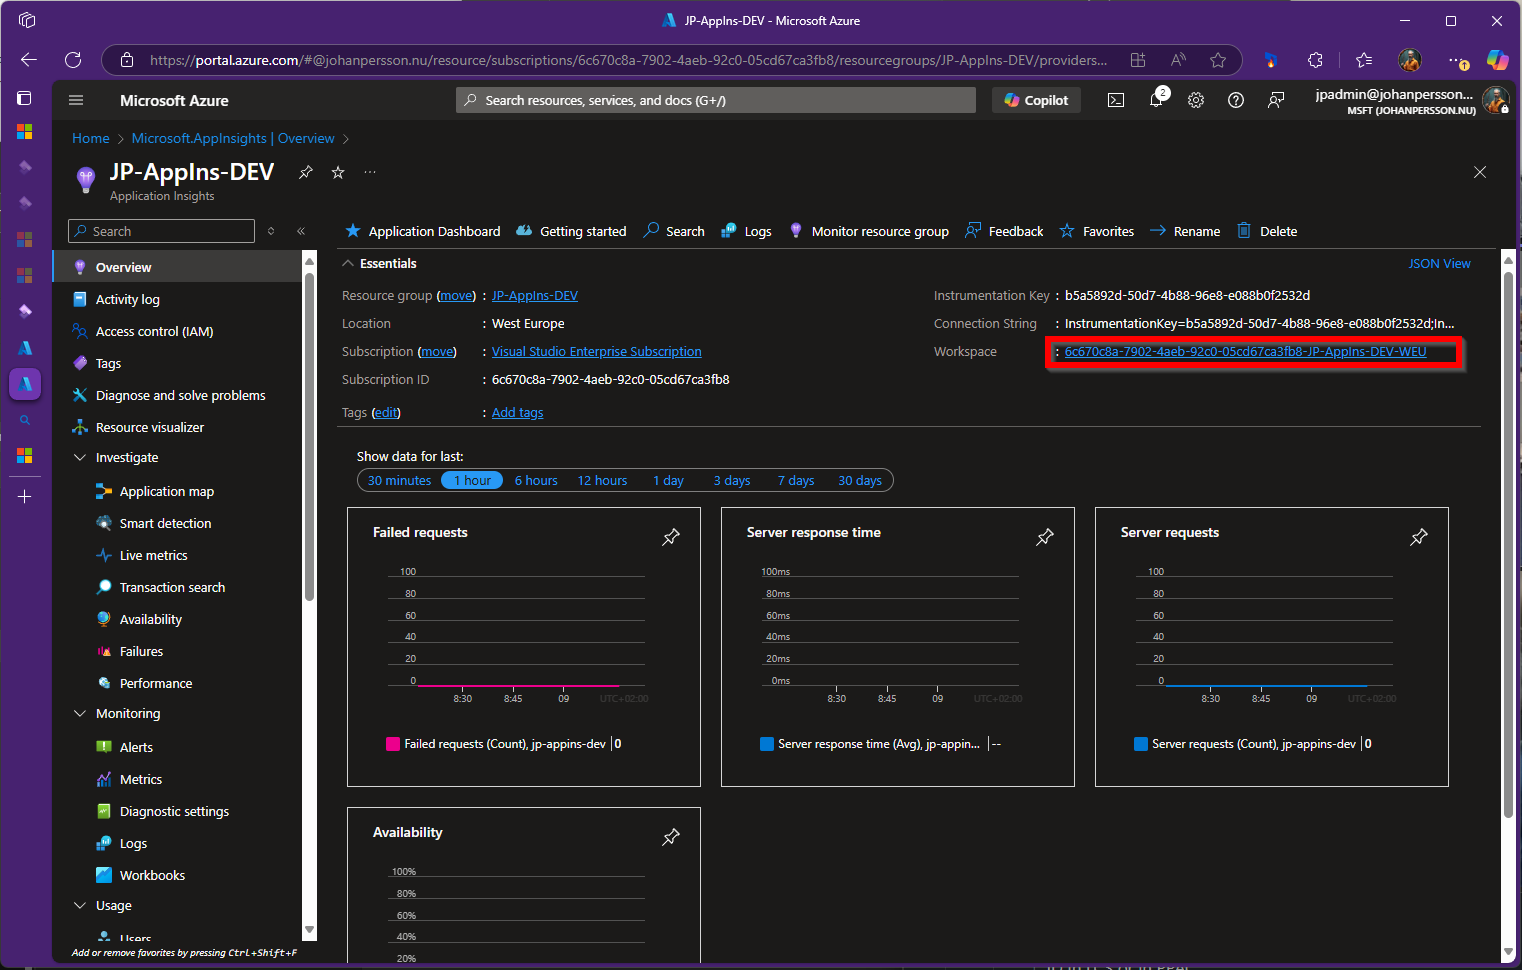1522x970 pixels.
Task: Open the Azure portal hamburger menu
Action: tap(76, 100)
